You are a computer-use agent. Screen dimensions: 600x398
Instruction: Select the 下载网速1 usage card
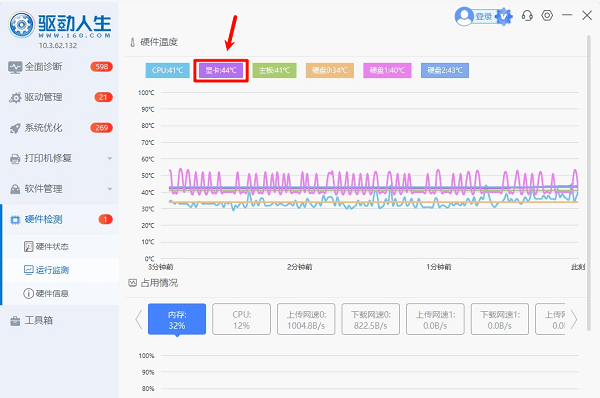(x=500, y=319)
